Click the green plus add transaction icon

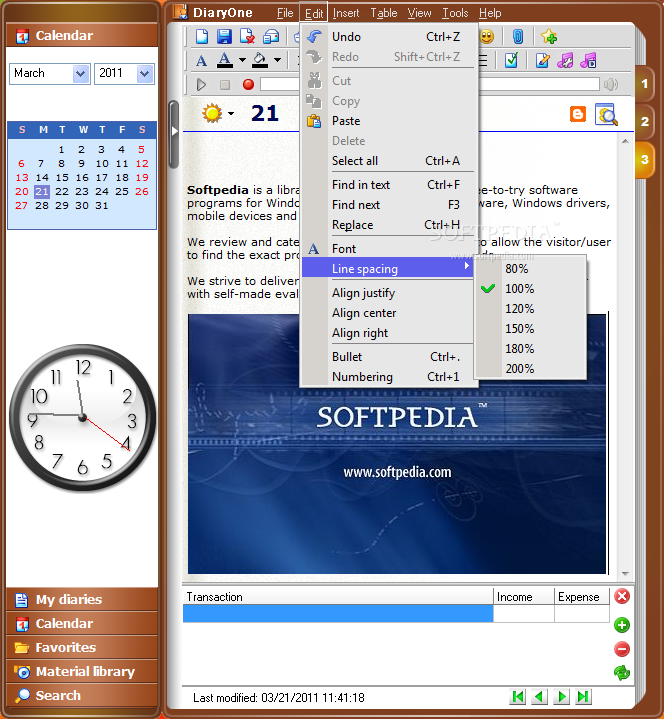pos(622,625)
